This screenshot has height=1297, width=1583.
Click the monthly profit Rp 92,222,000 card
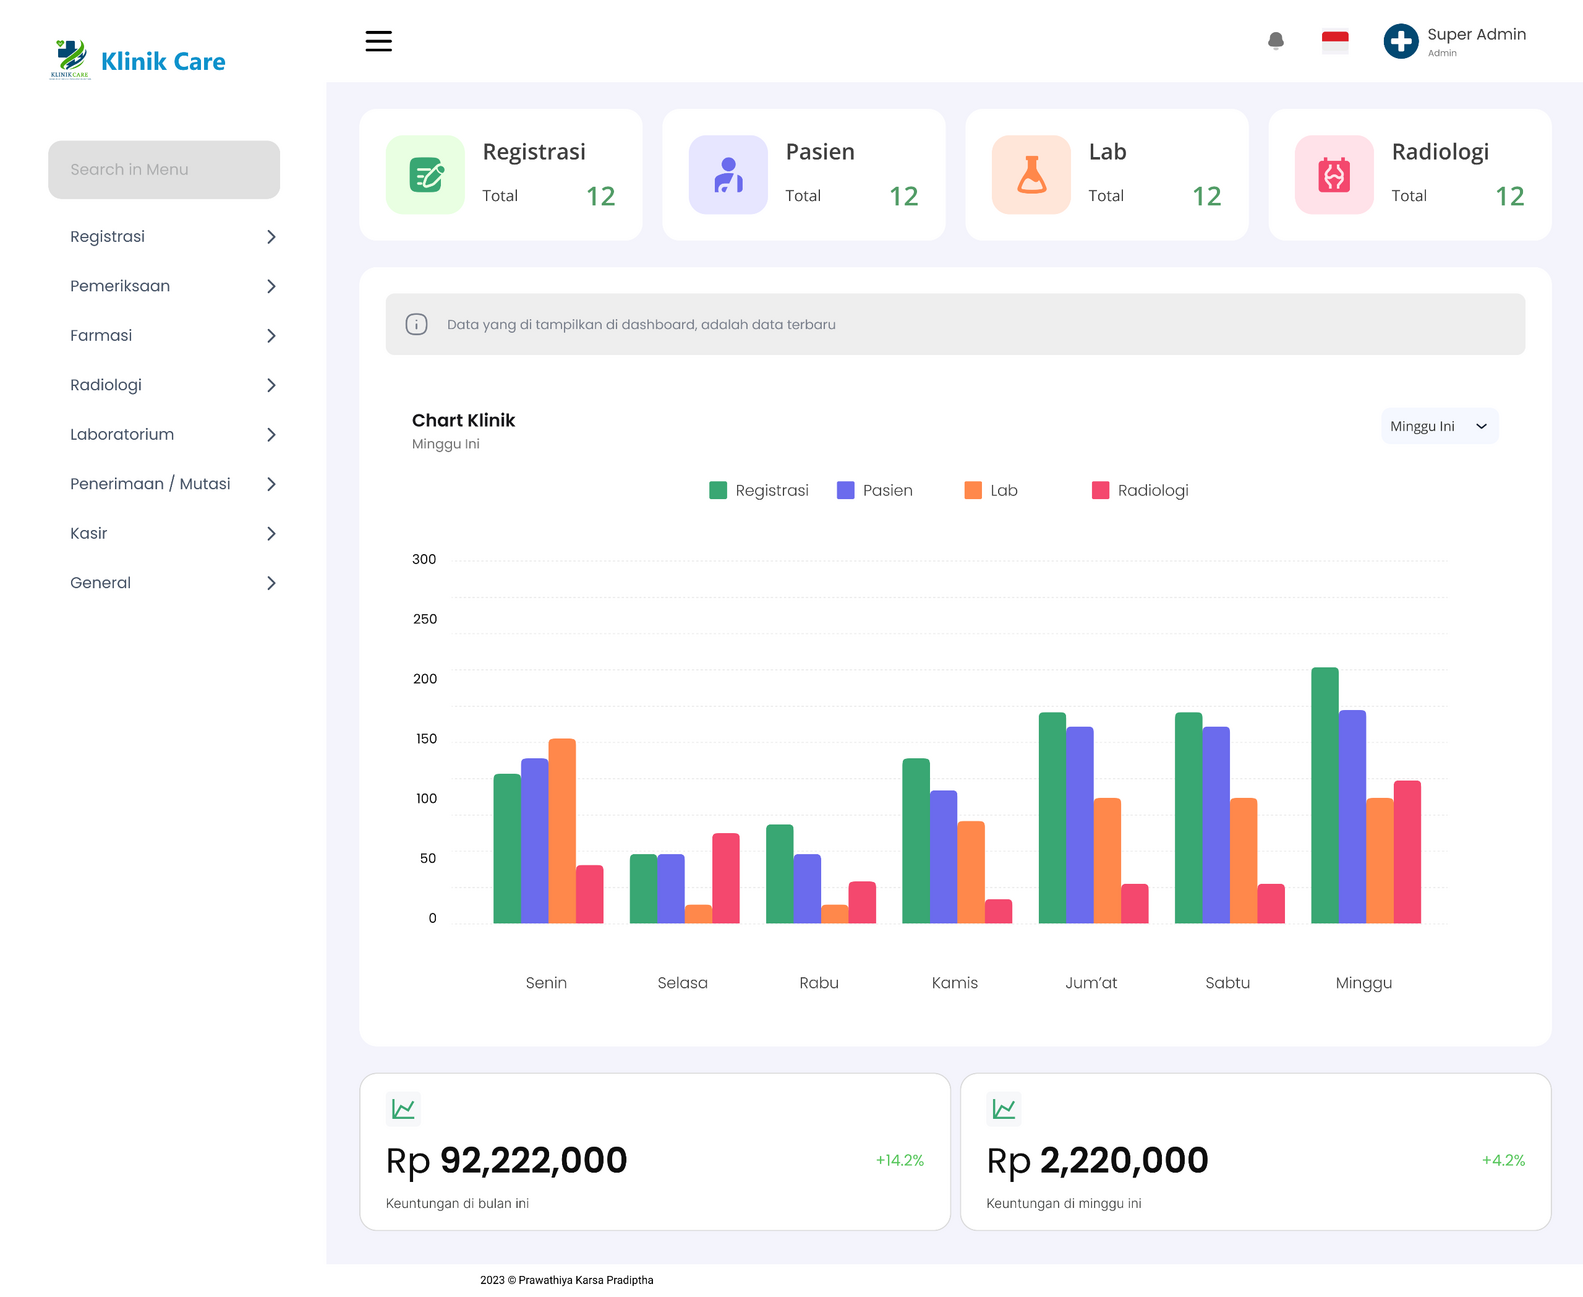(654, 1152)
